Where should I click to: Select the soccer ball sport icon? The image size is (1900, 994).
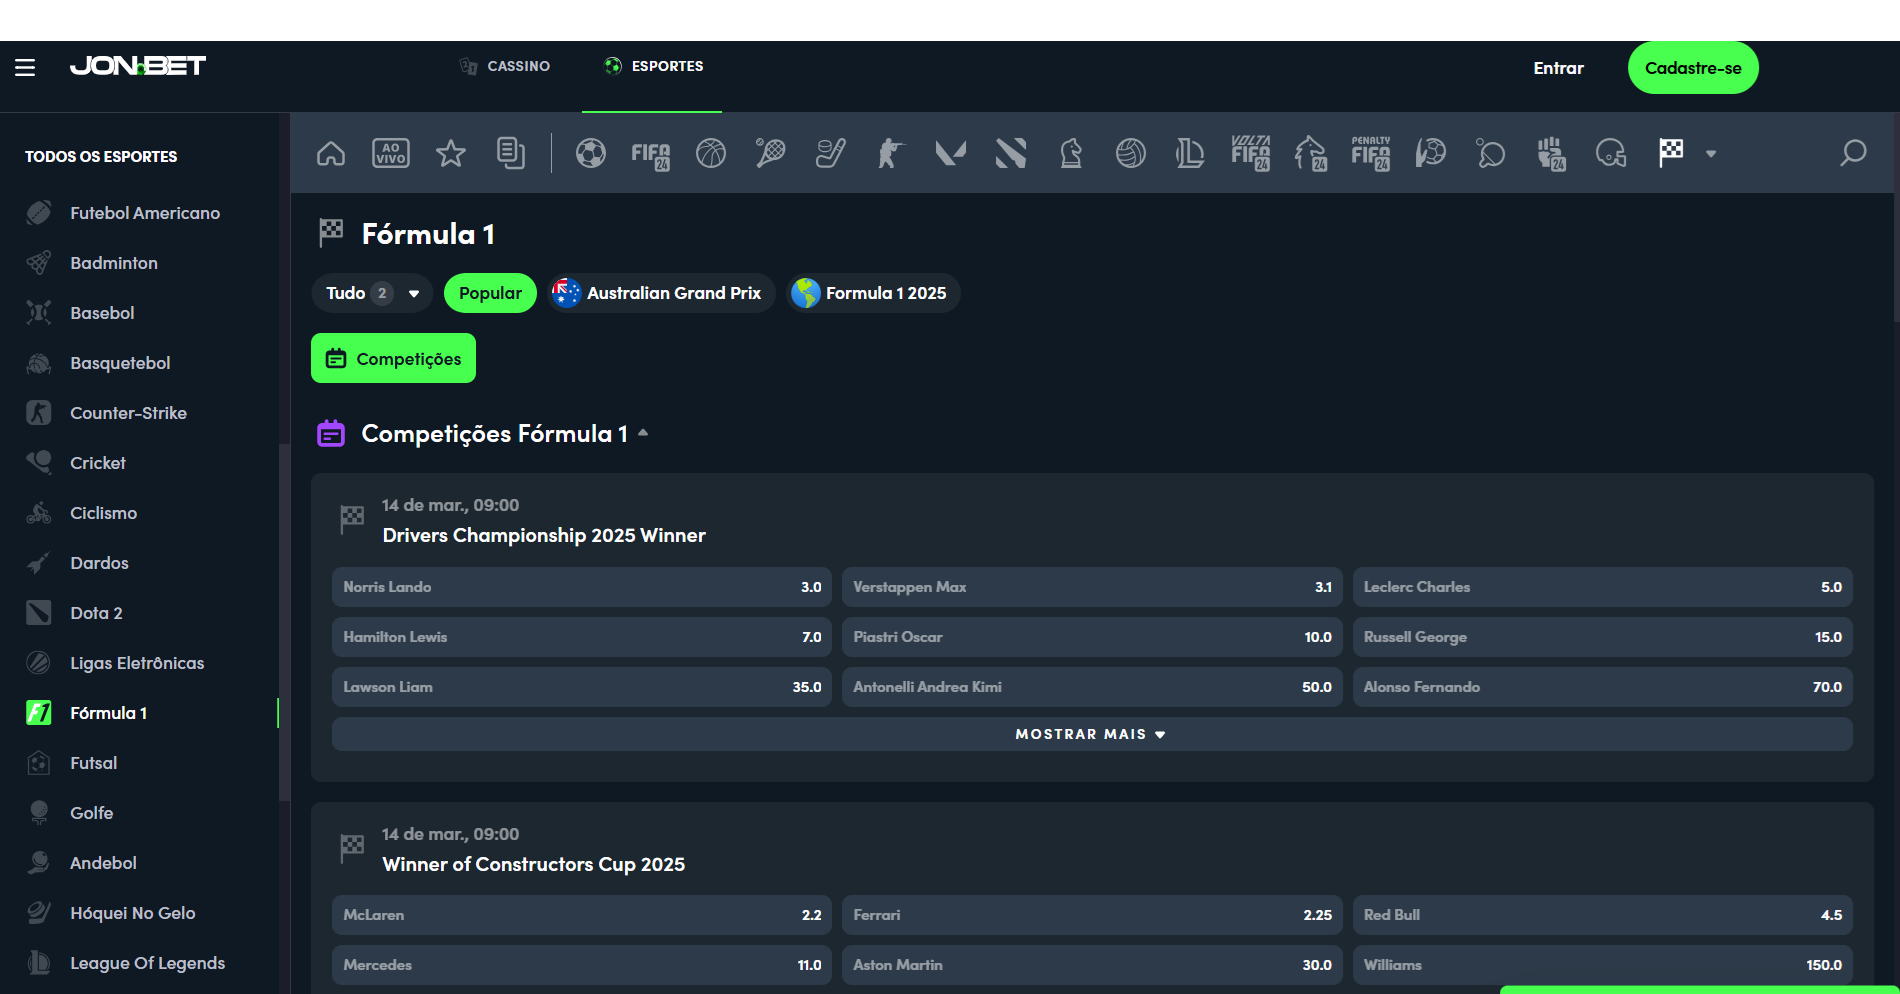(591, 153)
